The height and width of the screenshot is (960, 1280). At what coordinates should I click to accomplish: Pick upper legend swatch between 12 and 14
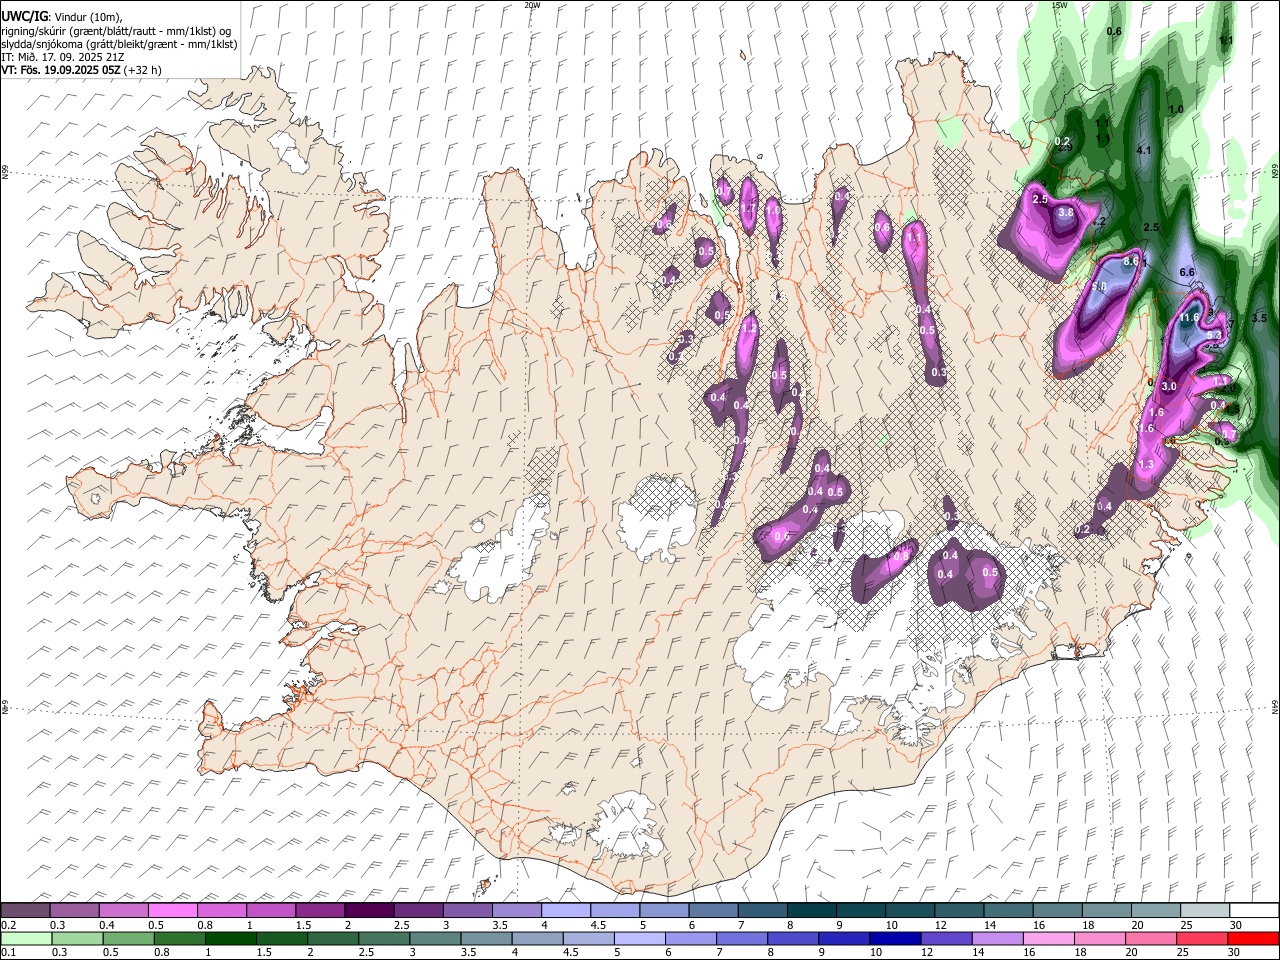coord(960,911)
